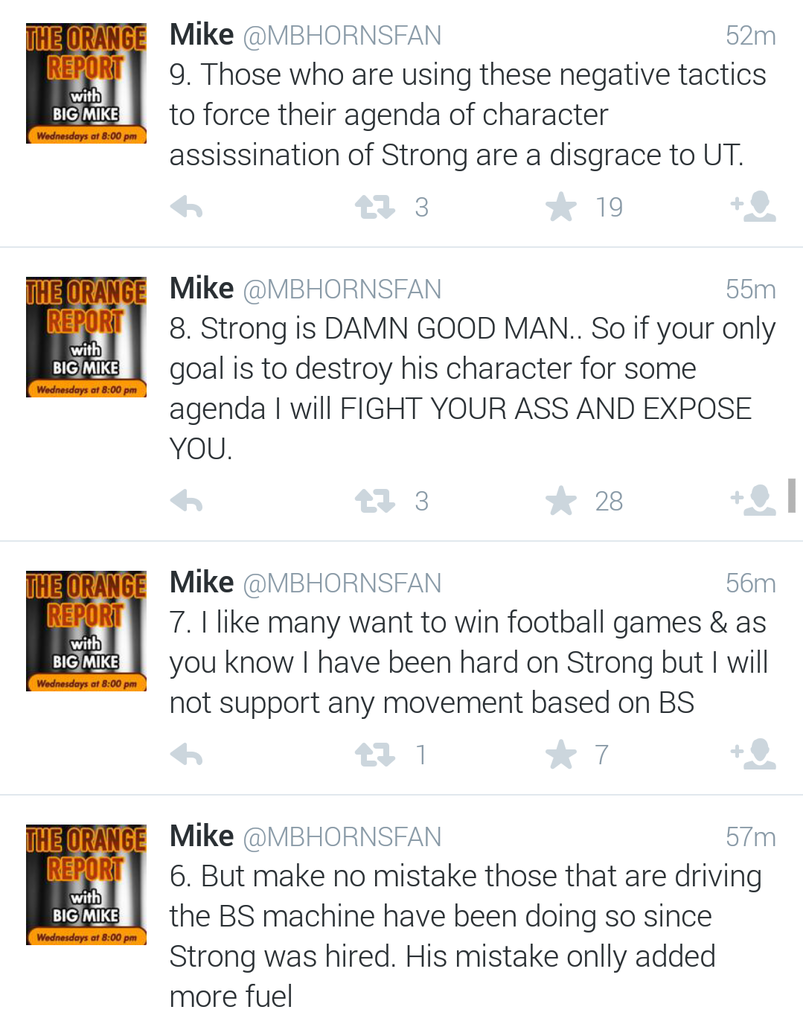Viewport: 803px width, 1024px height.
Task: Retweet the tweet with 1 retweet
Action: tap(375, 754)
